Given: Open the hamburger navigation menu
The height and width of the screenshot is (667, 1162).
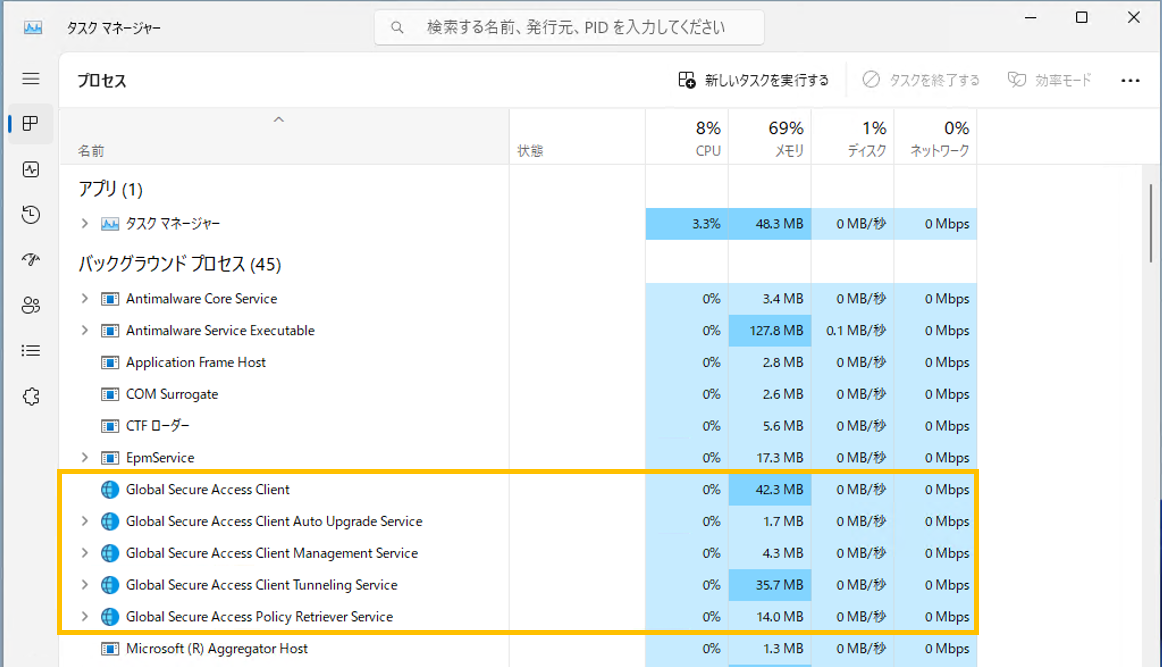Looking at the screenshot, I should click(x=31, y=79).
